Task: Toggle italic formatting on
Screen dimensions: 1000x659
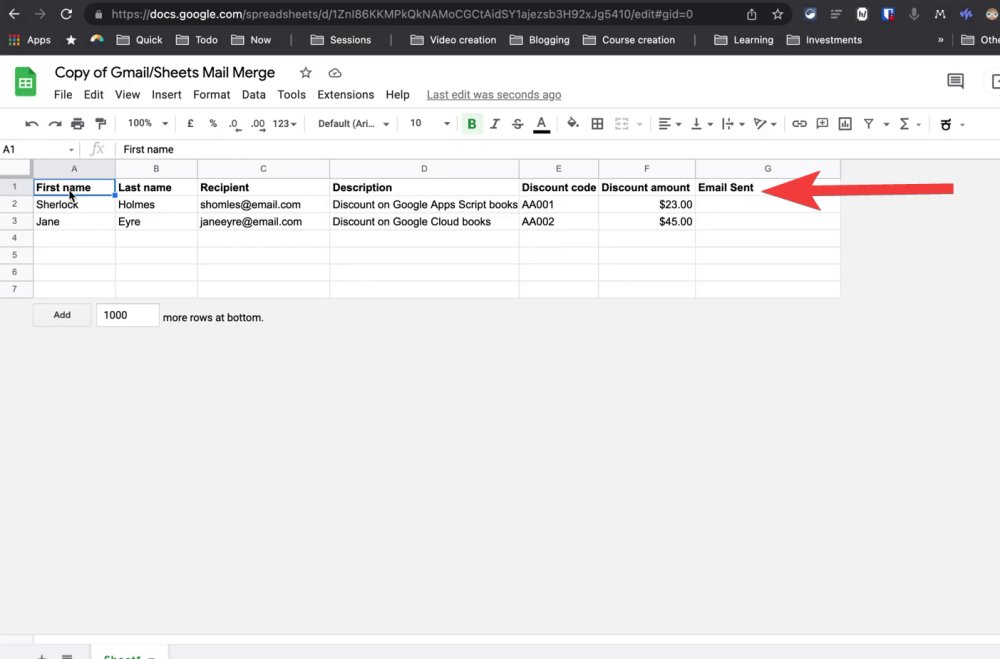Action: point(495,123)
